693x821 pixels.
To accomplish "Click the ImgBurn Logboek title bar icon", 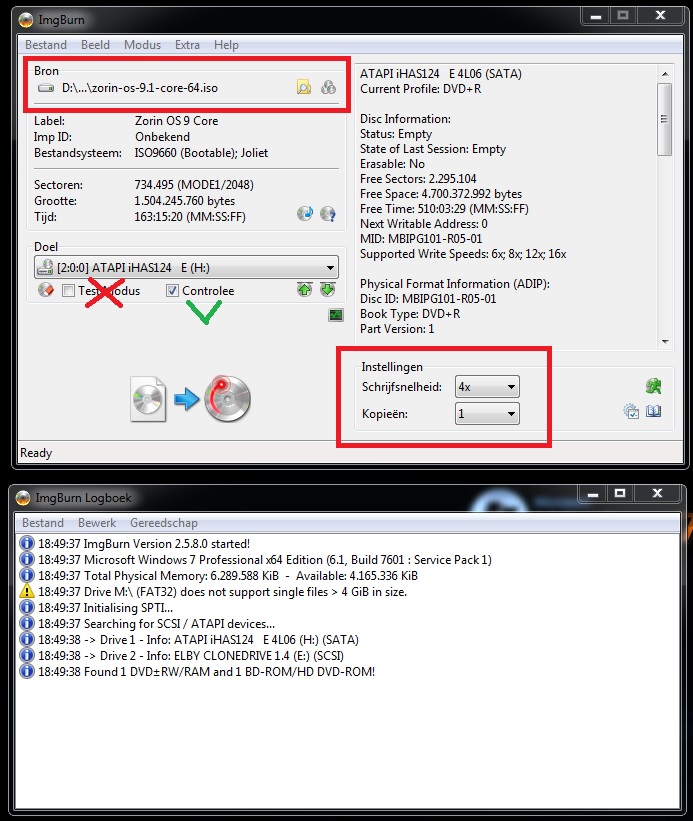I will point(23,497).
